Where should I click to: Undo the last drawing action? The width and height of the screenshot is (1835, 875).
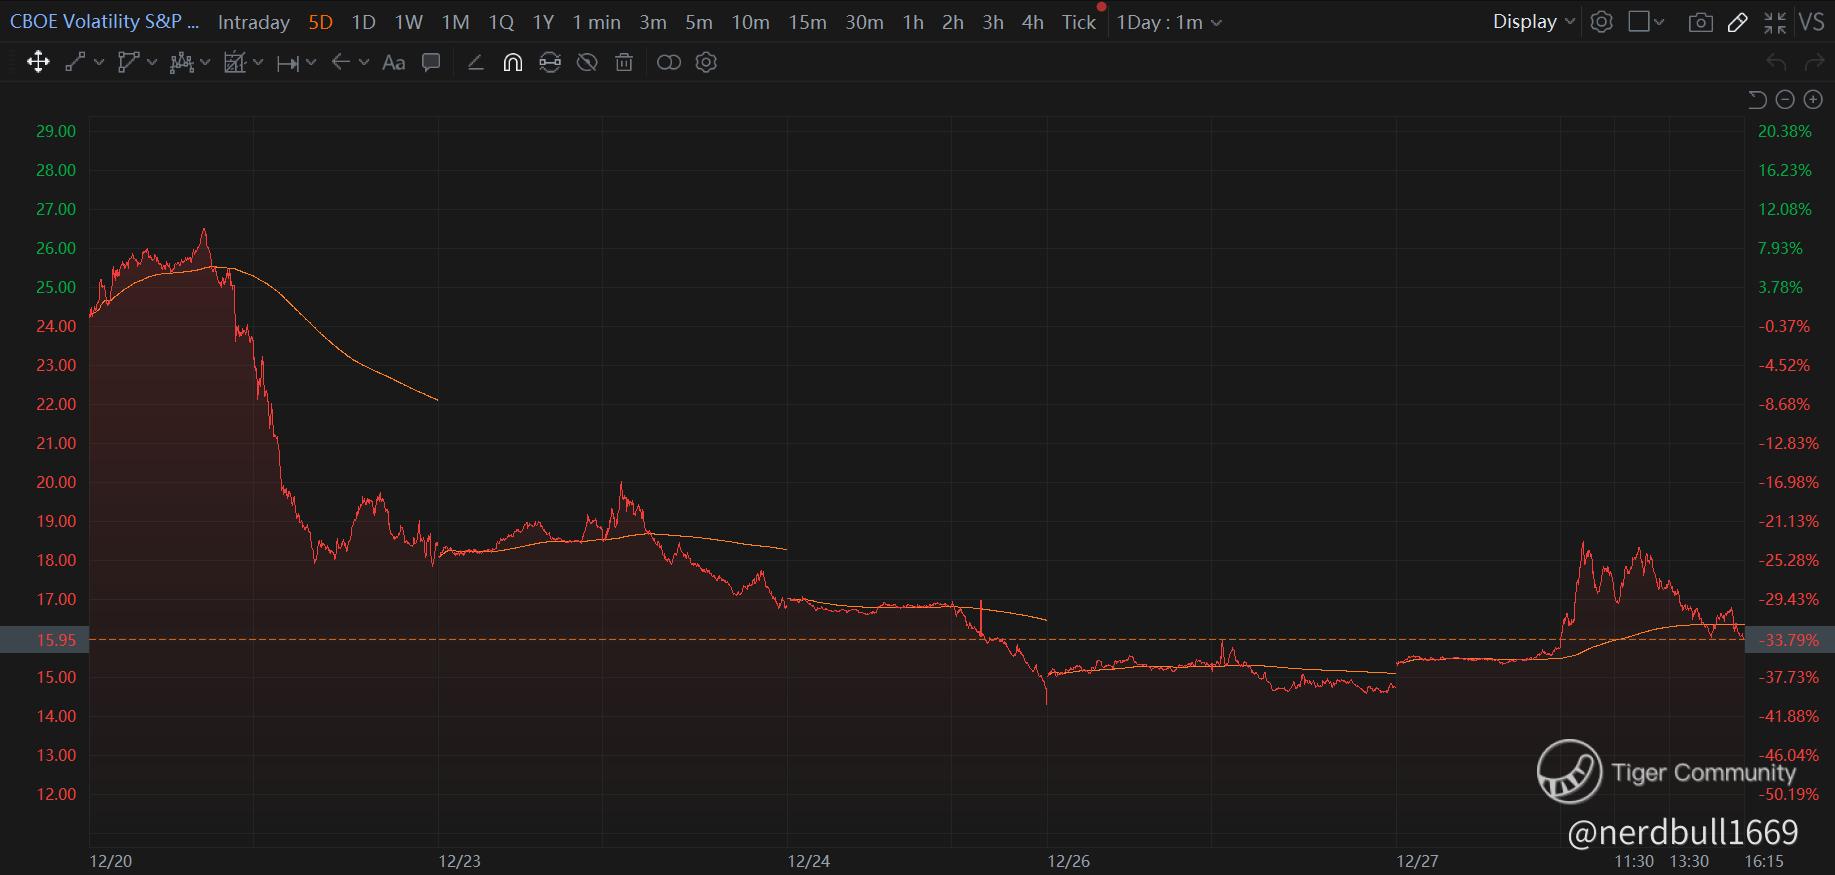(1776, 62)
